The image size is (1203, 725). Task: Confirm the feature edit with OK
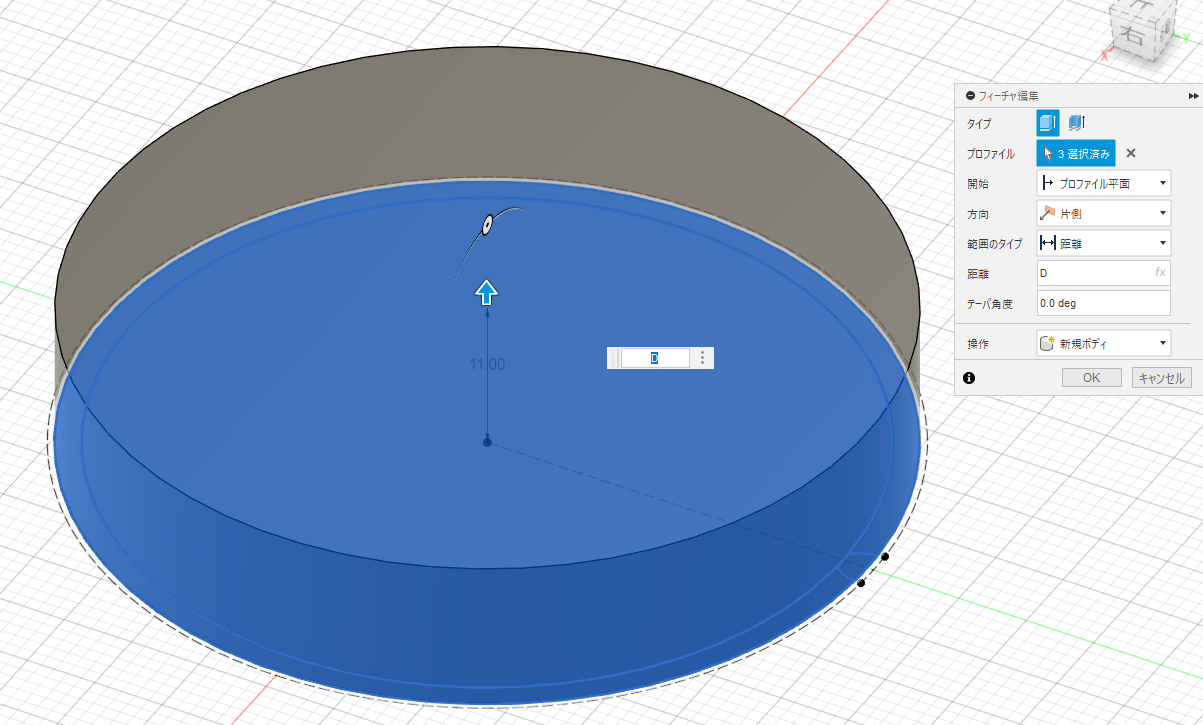[x=1091, y=378]
